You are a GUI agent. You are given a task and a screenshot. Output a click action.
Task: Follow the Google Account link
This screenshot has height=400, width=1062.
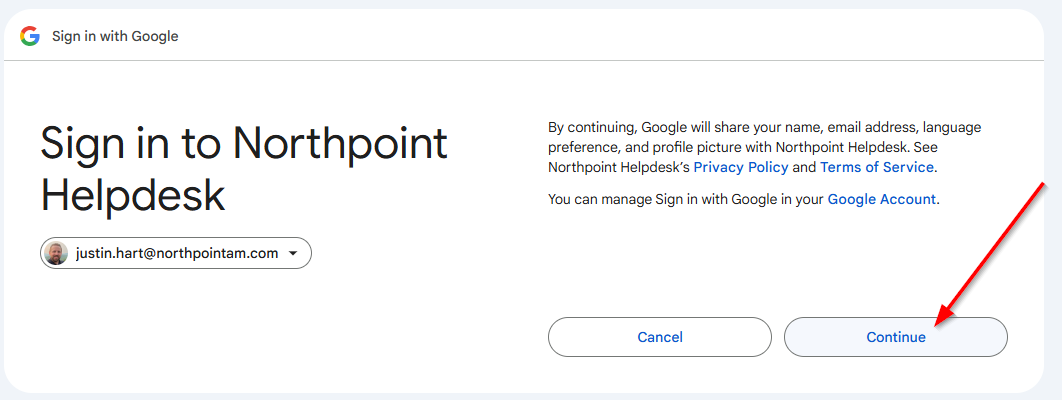point(882,199)
